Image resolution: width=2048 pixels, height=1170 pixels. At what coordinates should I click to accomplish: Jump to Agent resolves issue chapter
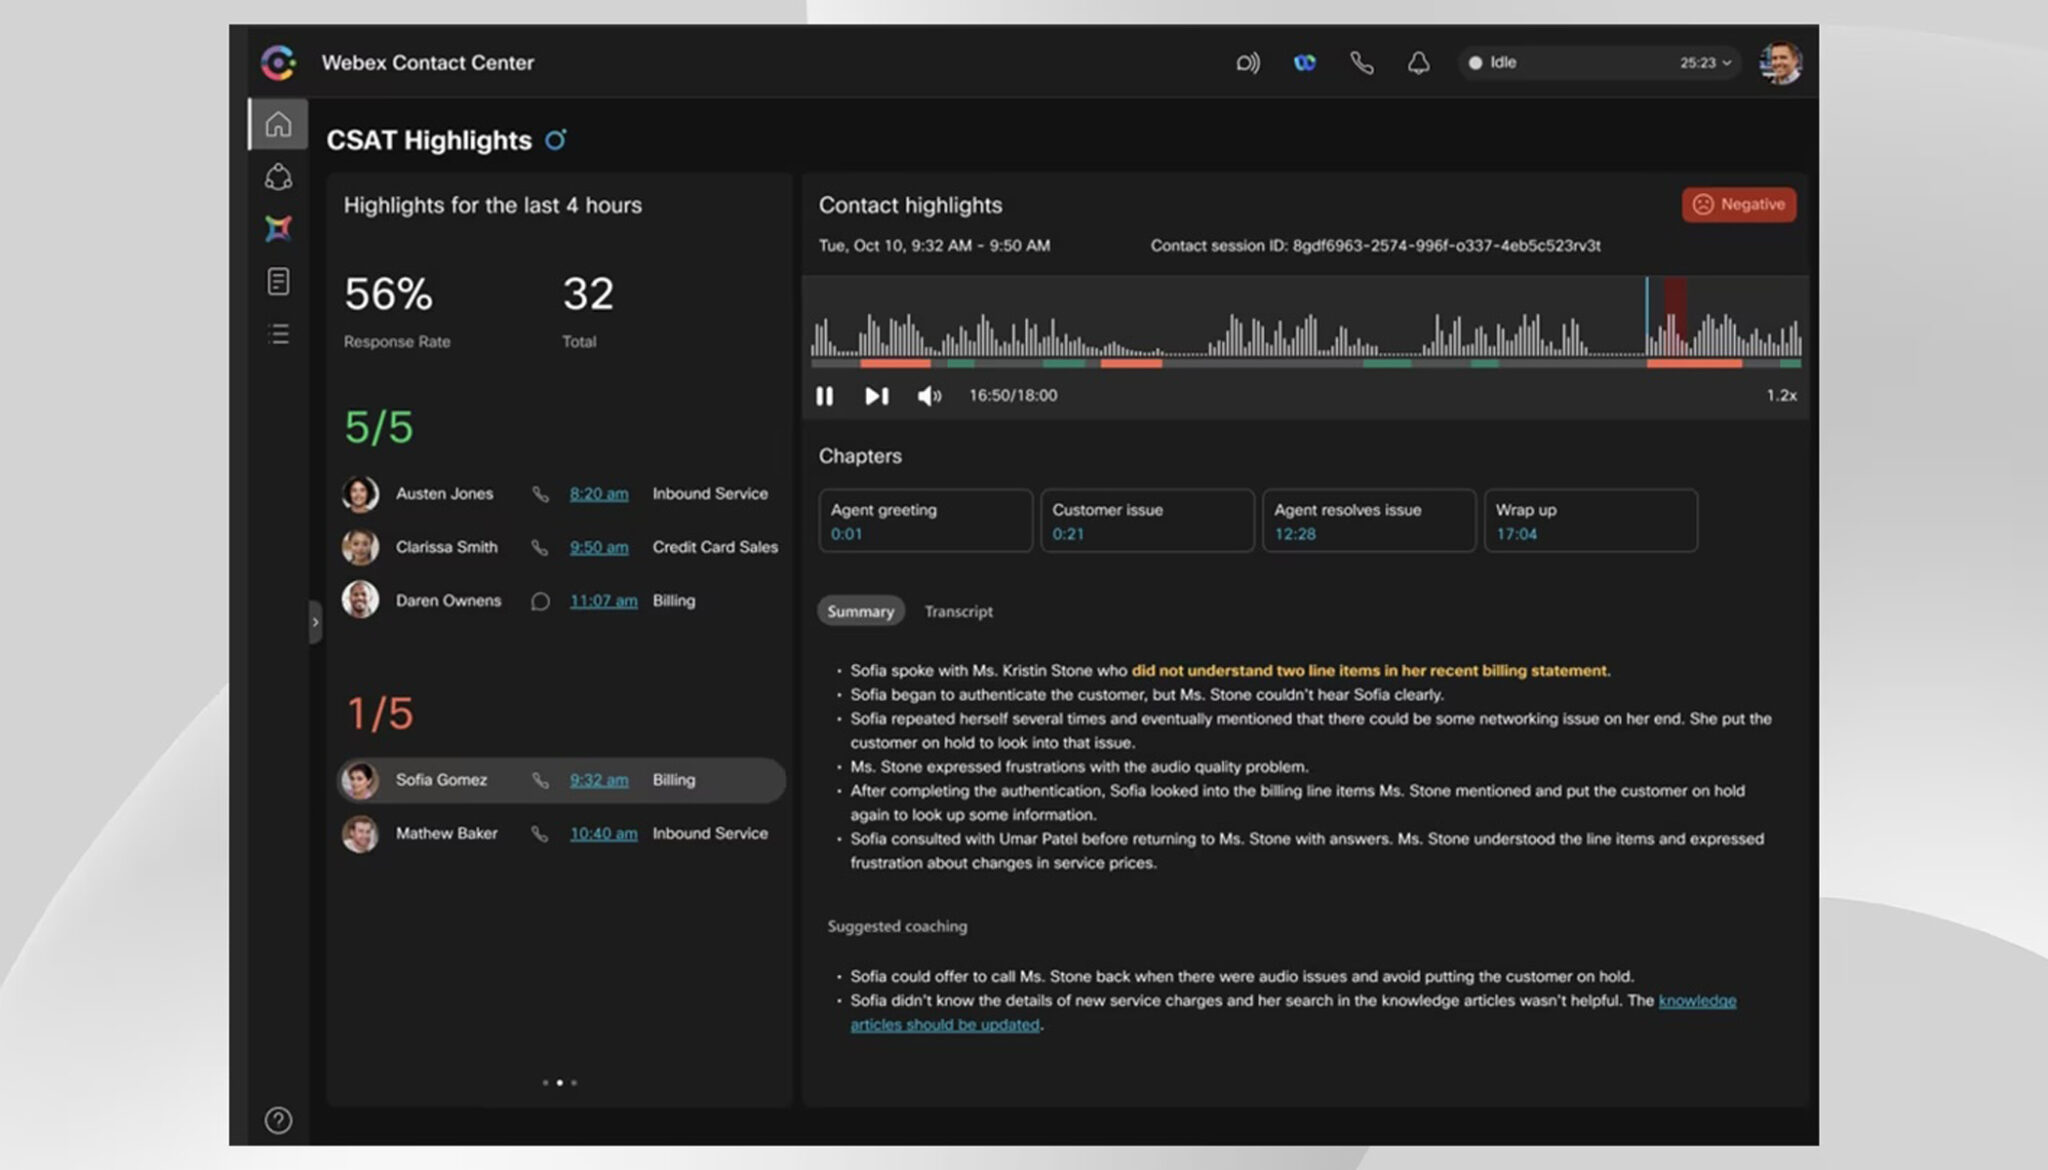coord(1368,521)
